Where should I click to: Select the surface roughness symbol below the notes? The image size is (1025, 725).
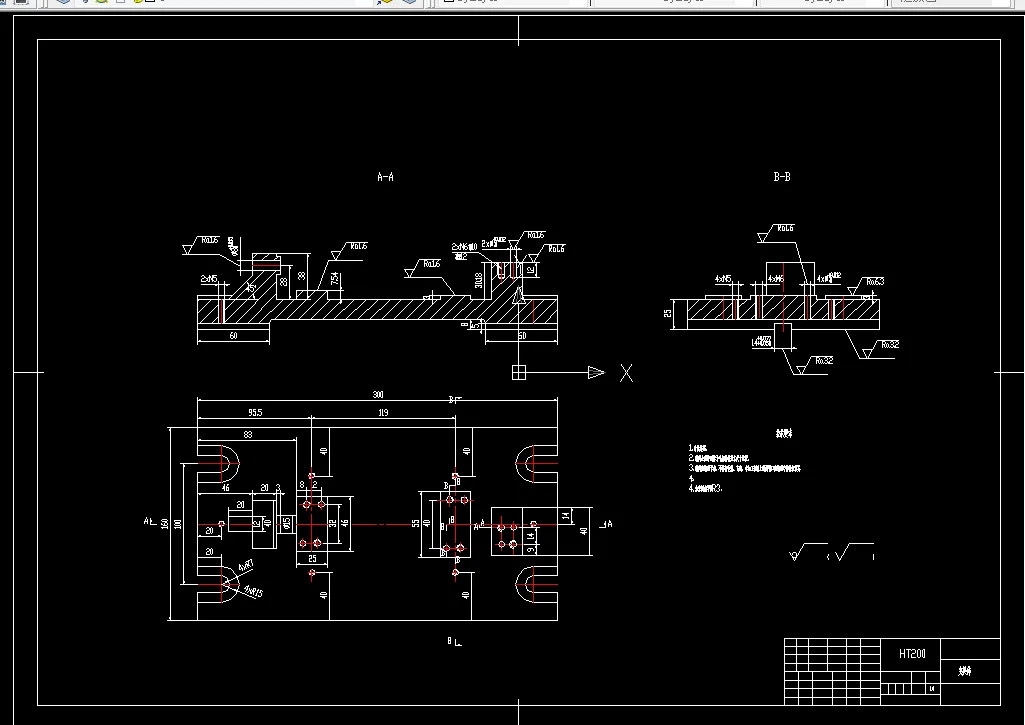click(832, 553)
